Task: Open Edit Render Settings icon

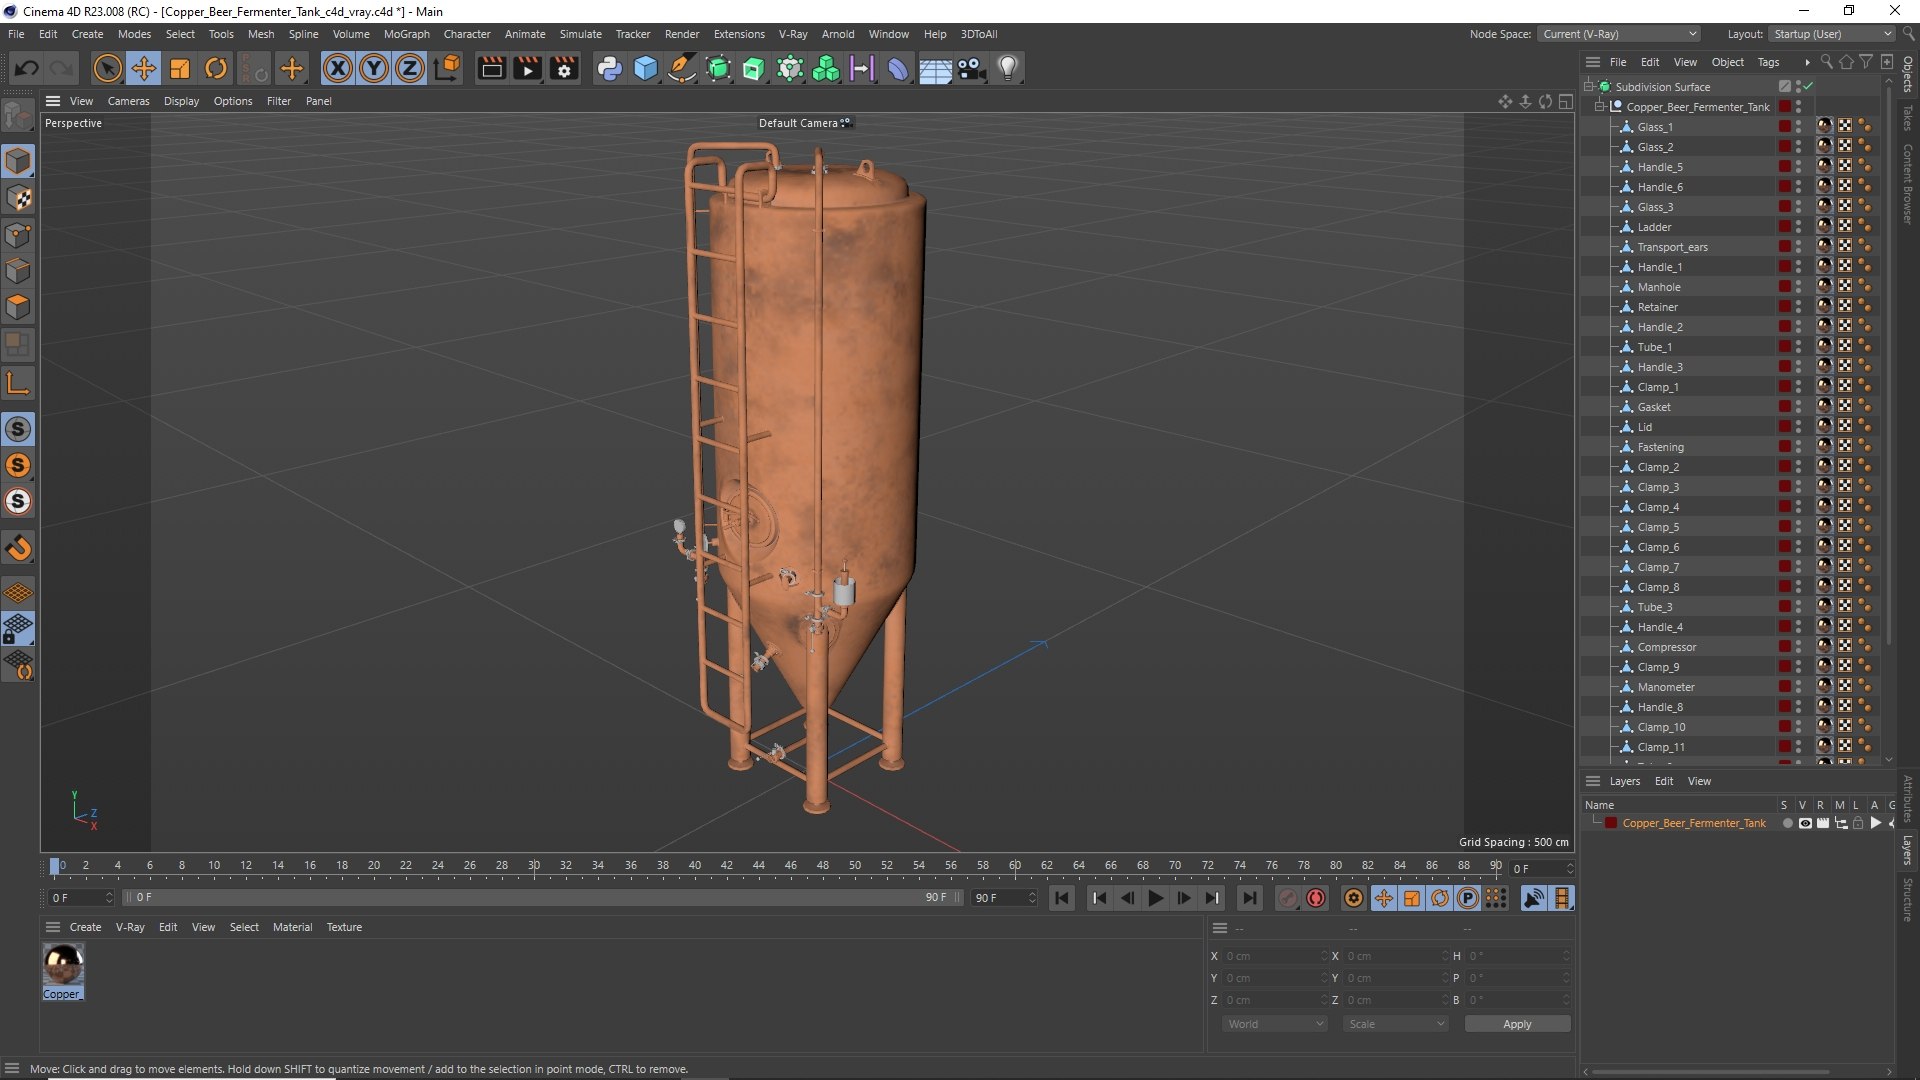Action: (565, 68)
